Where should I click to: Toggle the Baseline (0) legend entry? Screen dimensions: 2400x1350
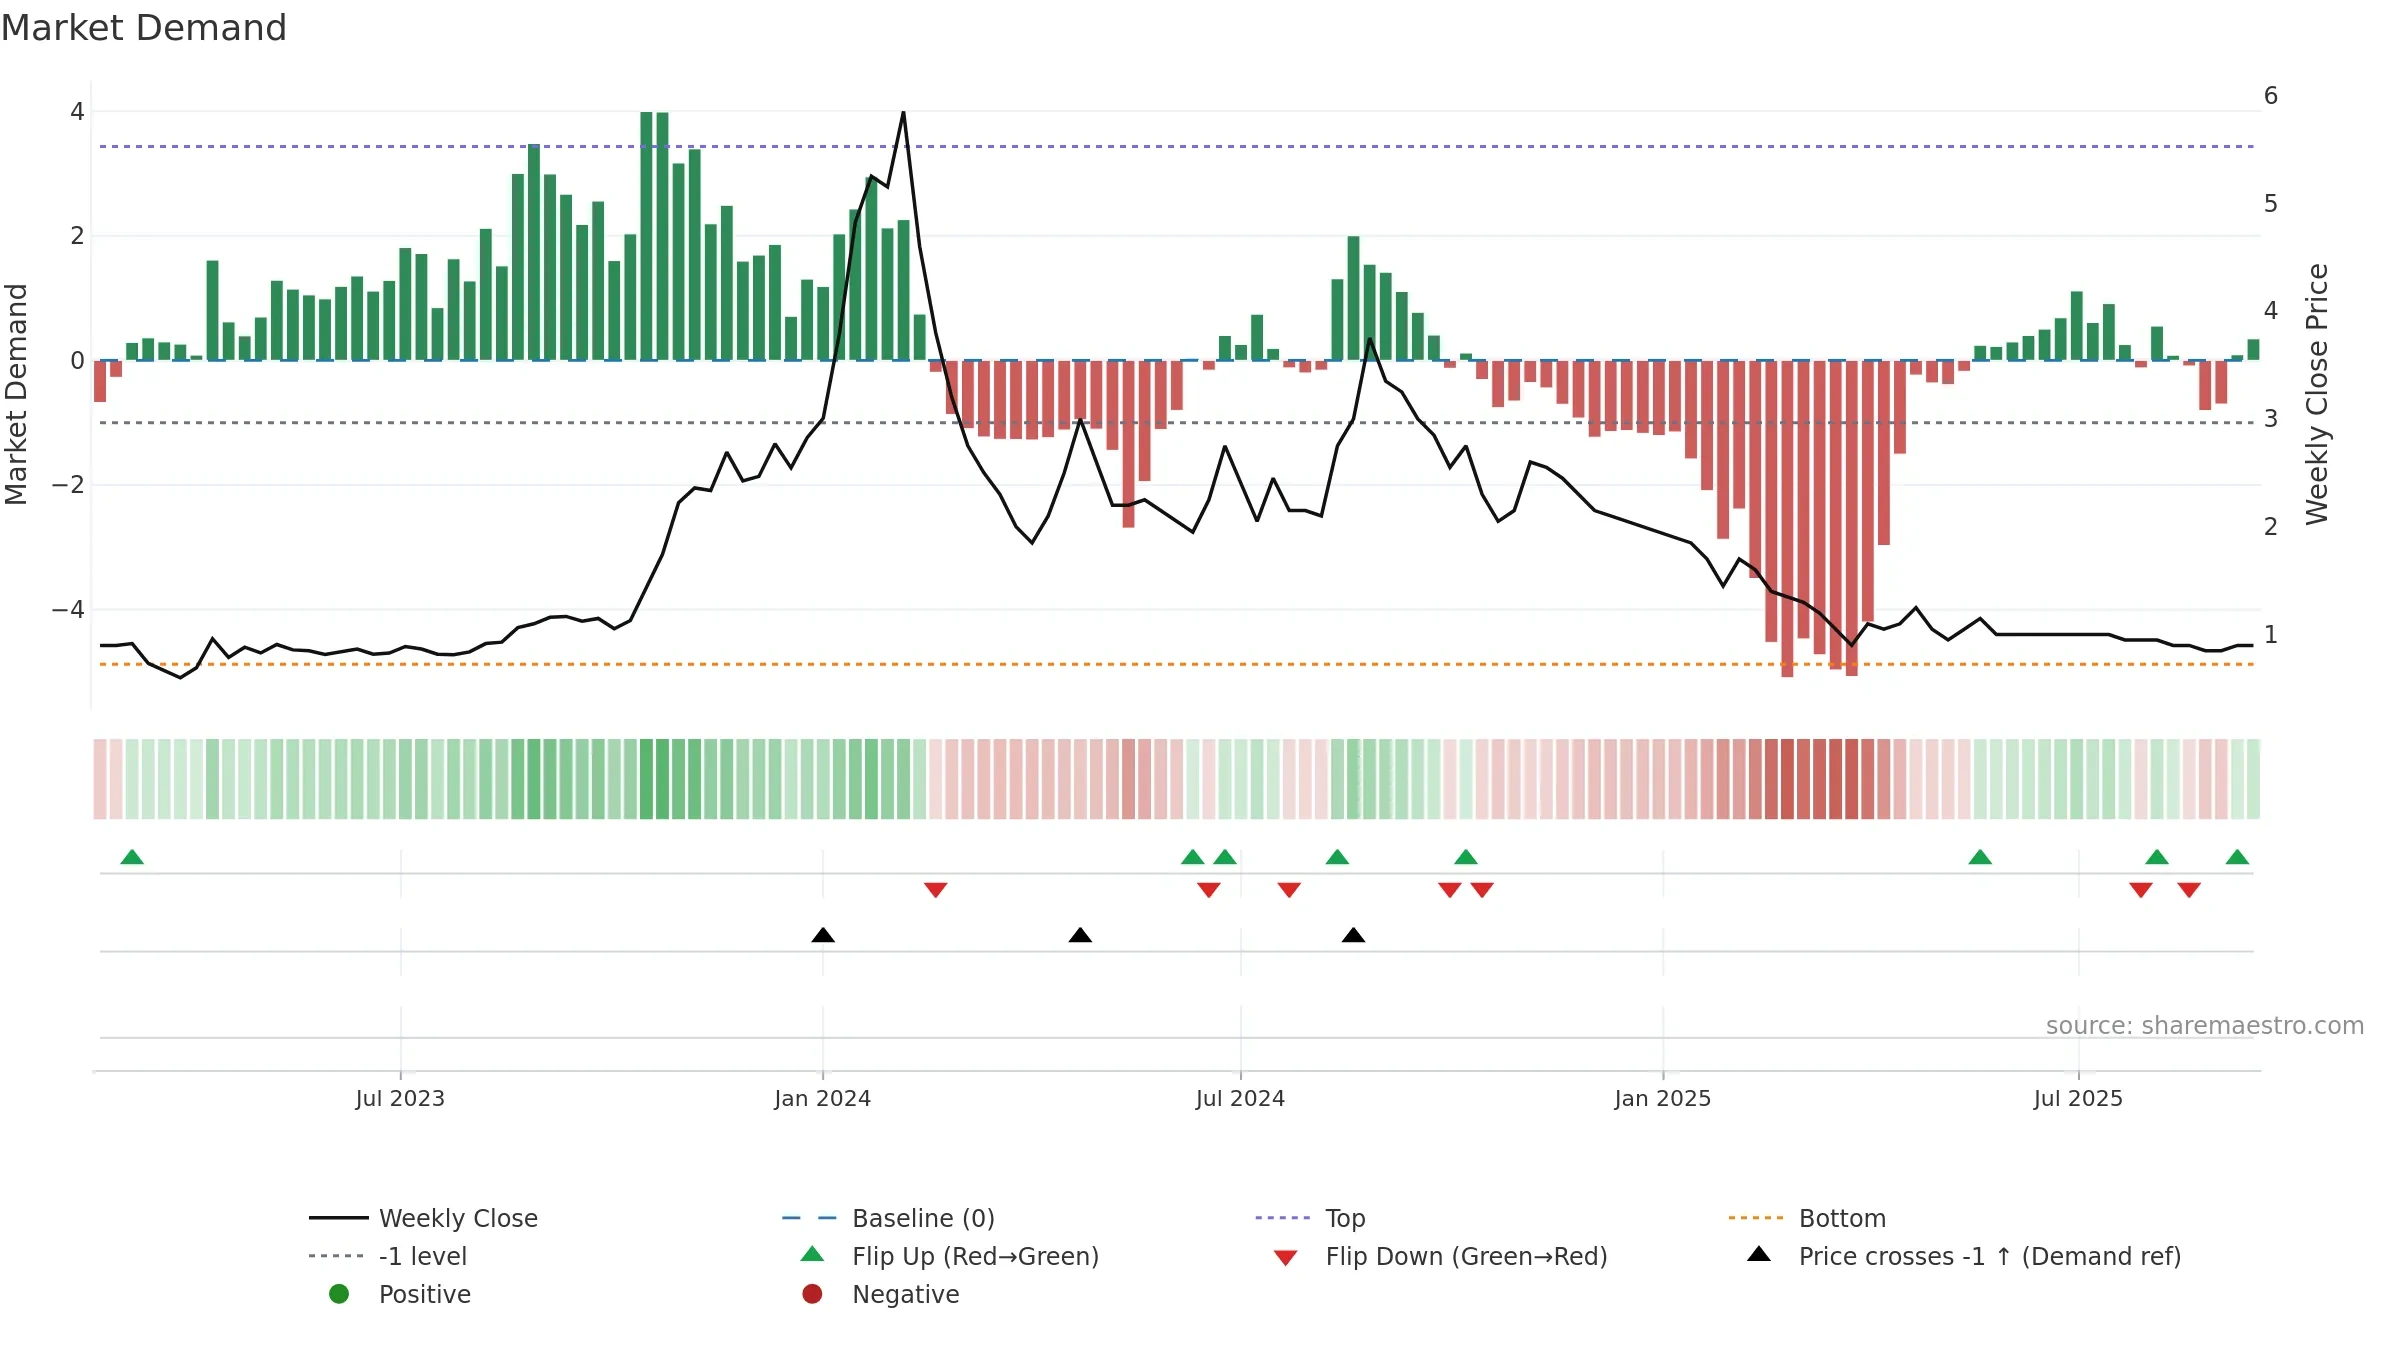point(888,1218)
